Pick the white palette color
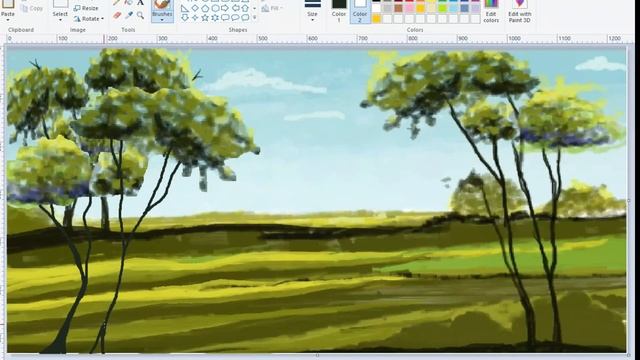Image resolution: width=640 pixels, height=360 pixels. (376, 8)
